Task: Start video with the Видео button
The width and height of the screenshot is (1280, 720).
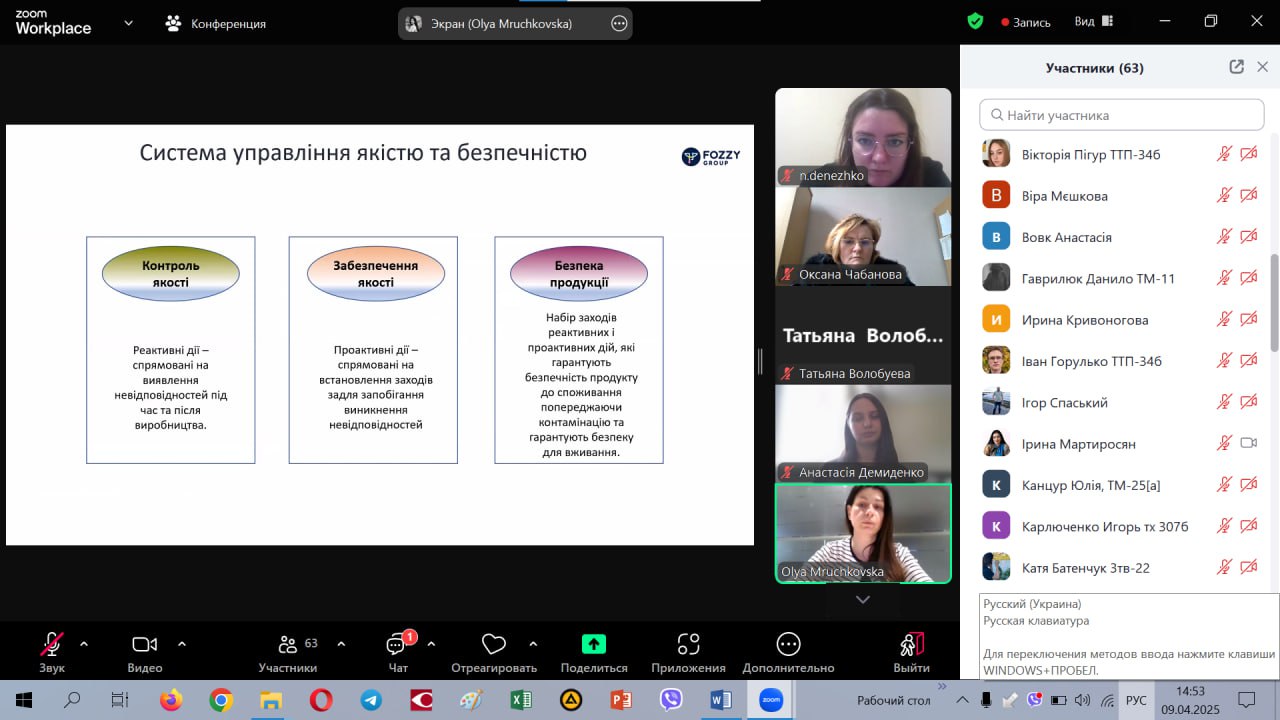Action: click(x=145, y=652)
